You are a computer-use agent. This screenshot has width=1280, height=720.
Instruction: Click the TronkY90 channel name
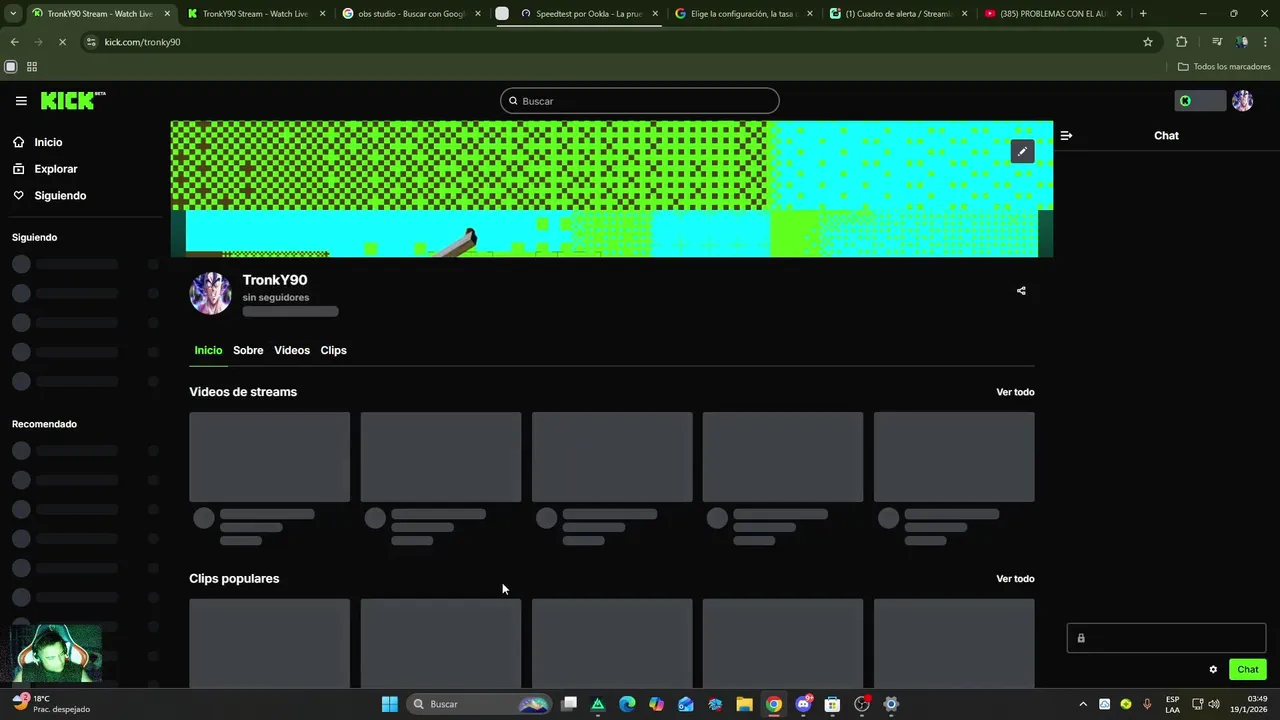pos(275,280)
